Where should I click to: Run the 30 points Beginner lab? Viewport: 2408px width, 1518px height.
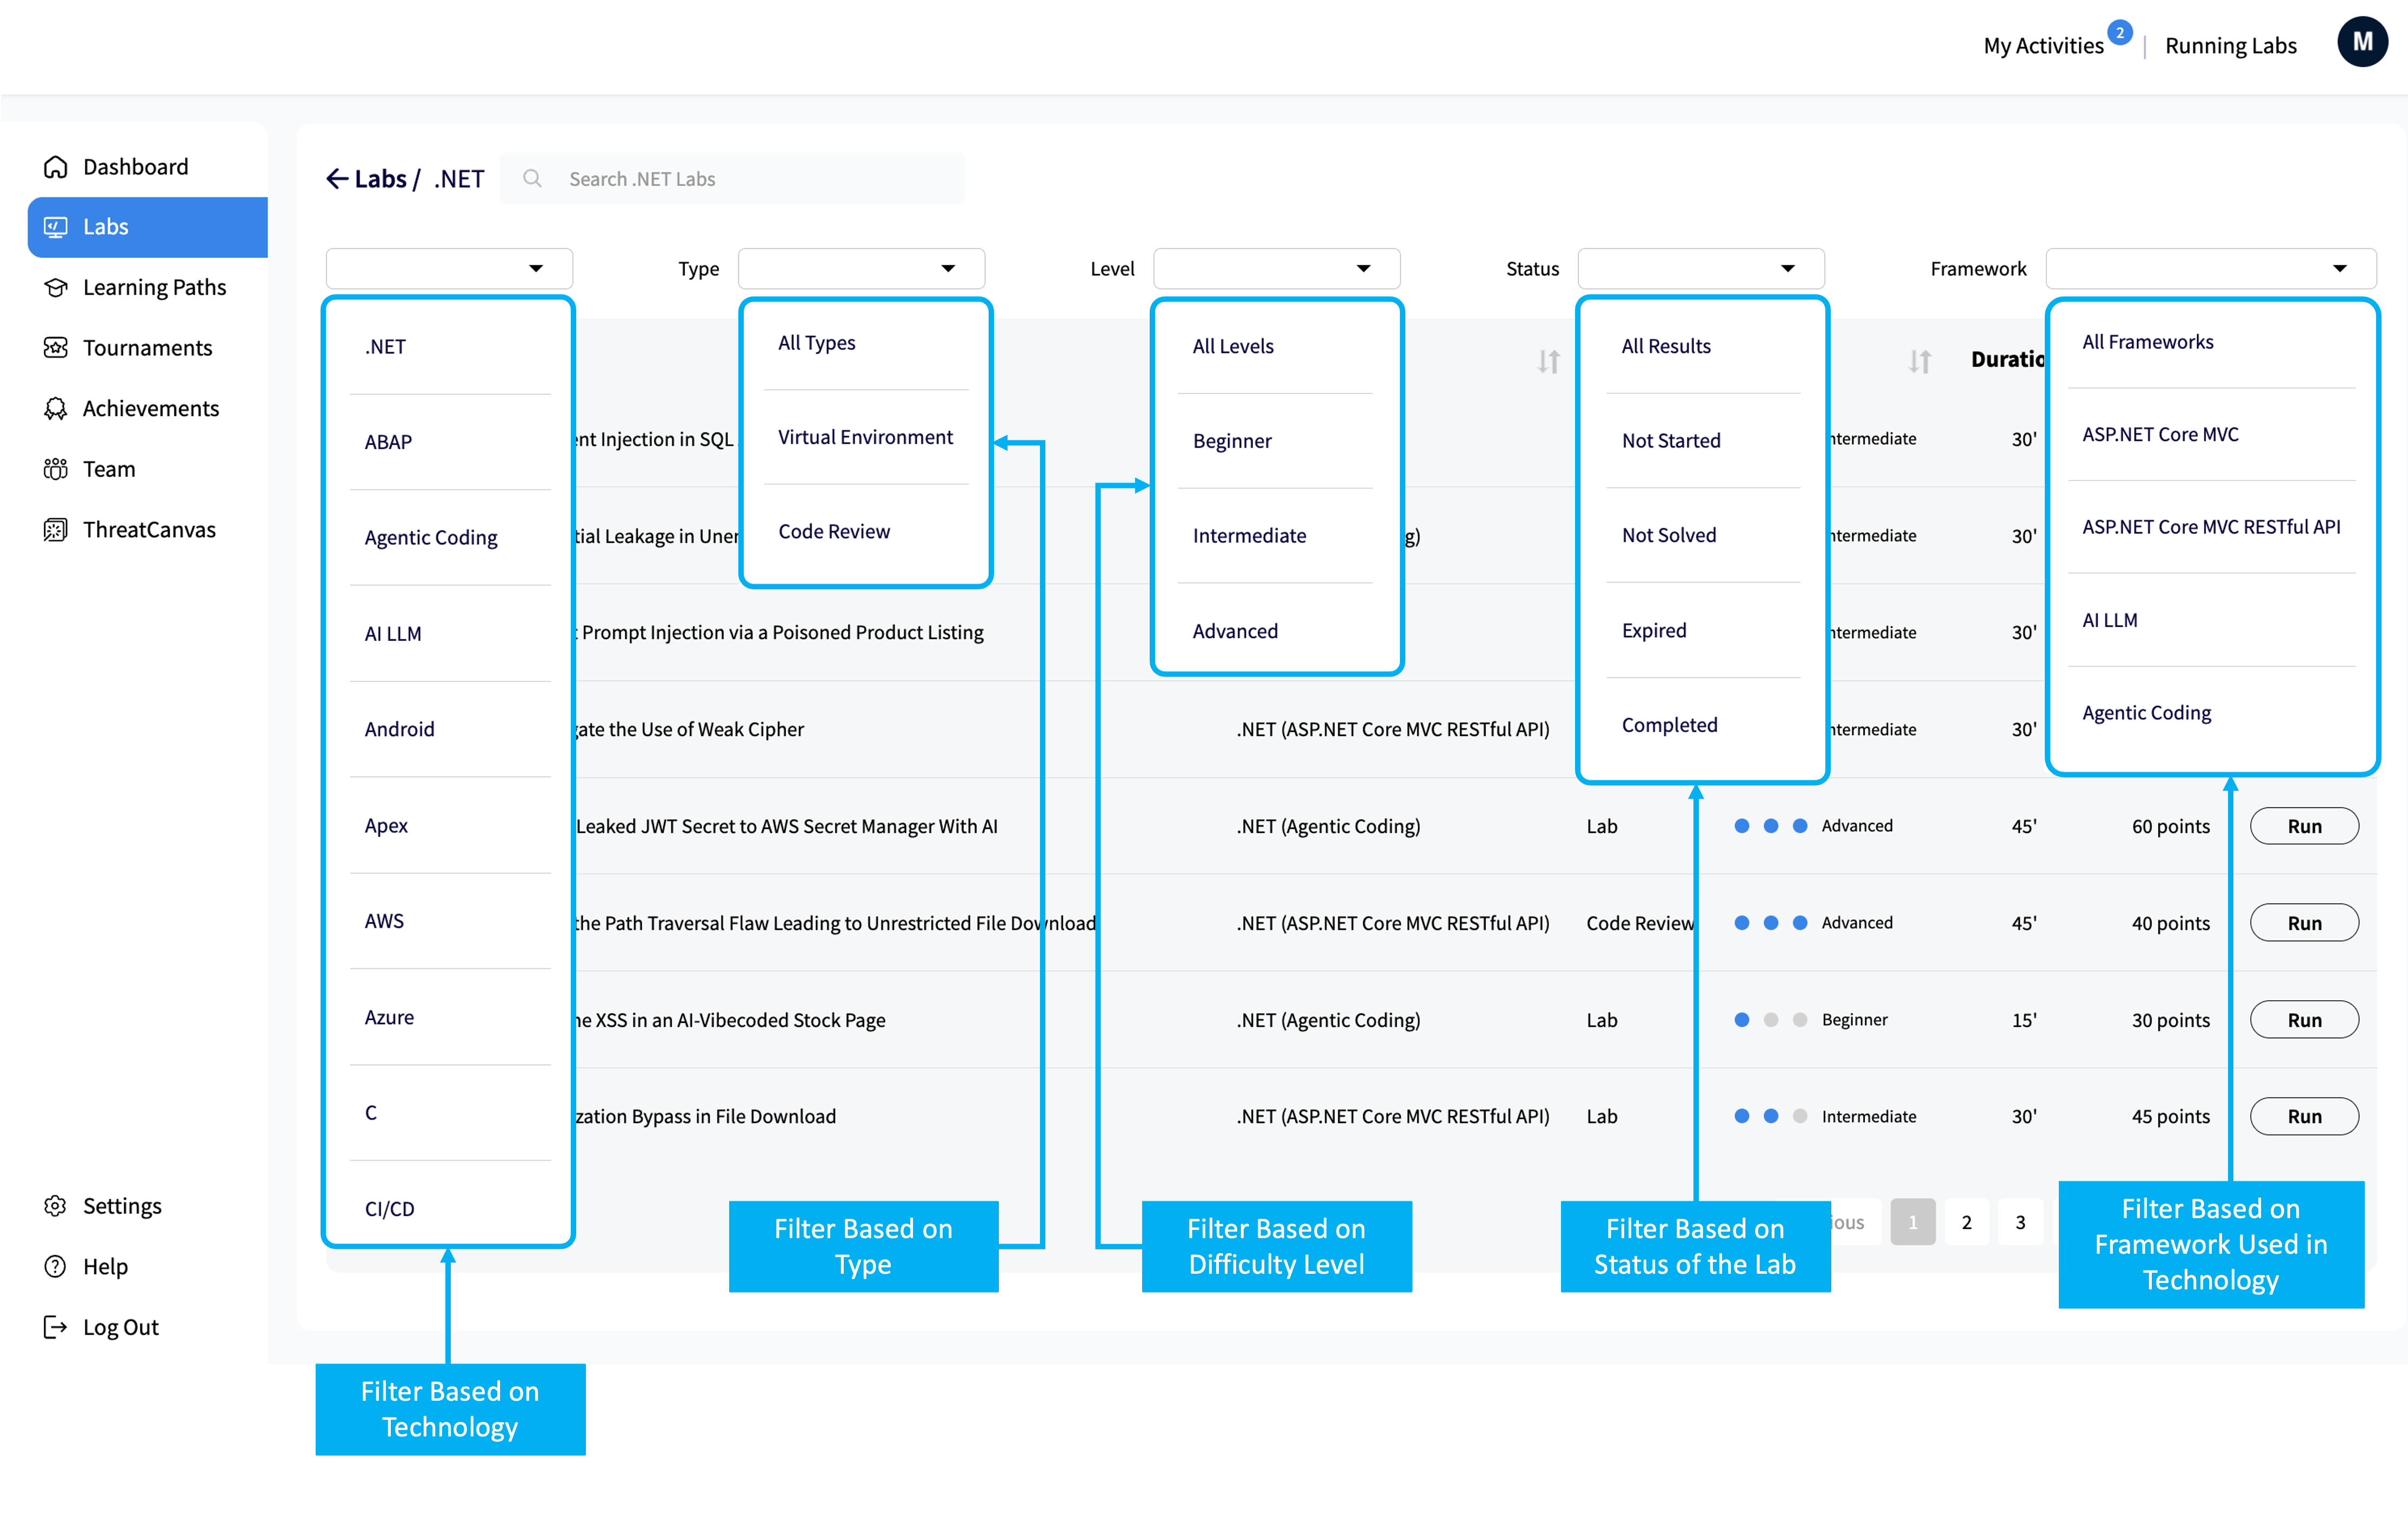[2304, 1020]
